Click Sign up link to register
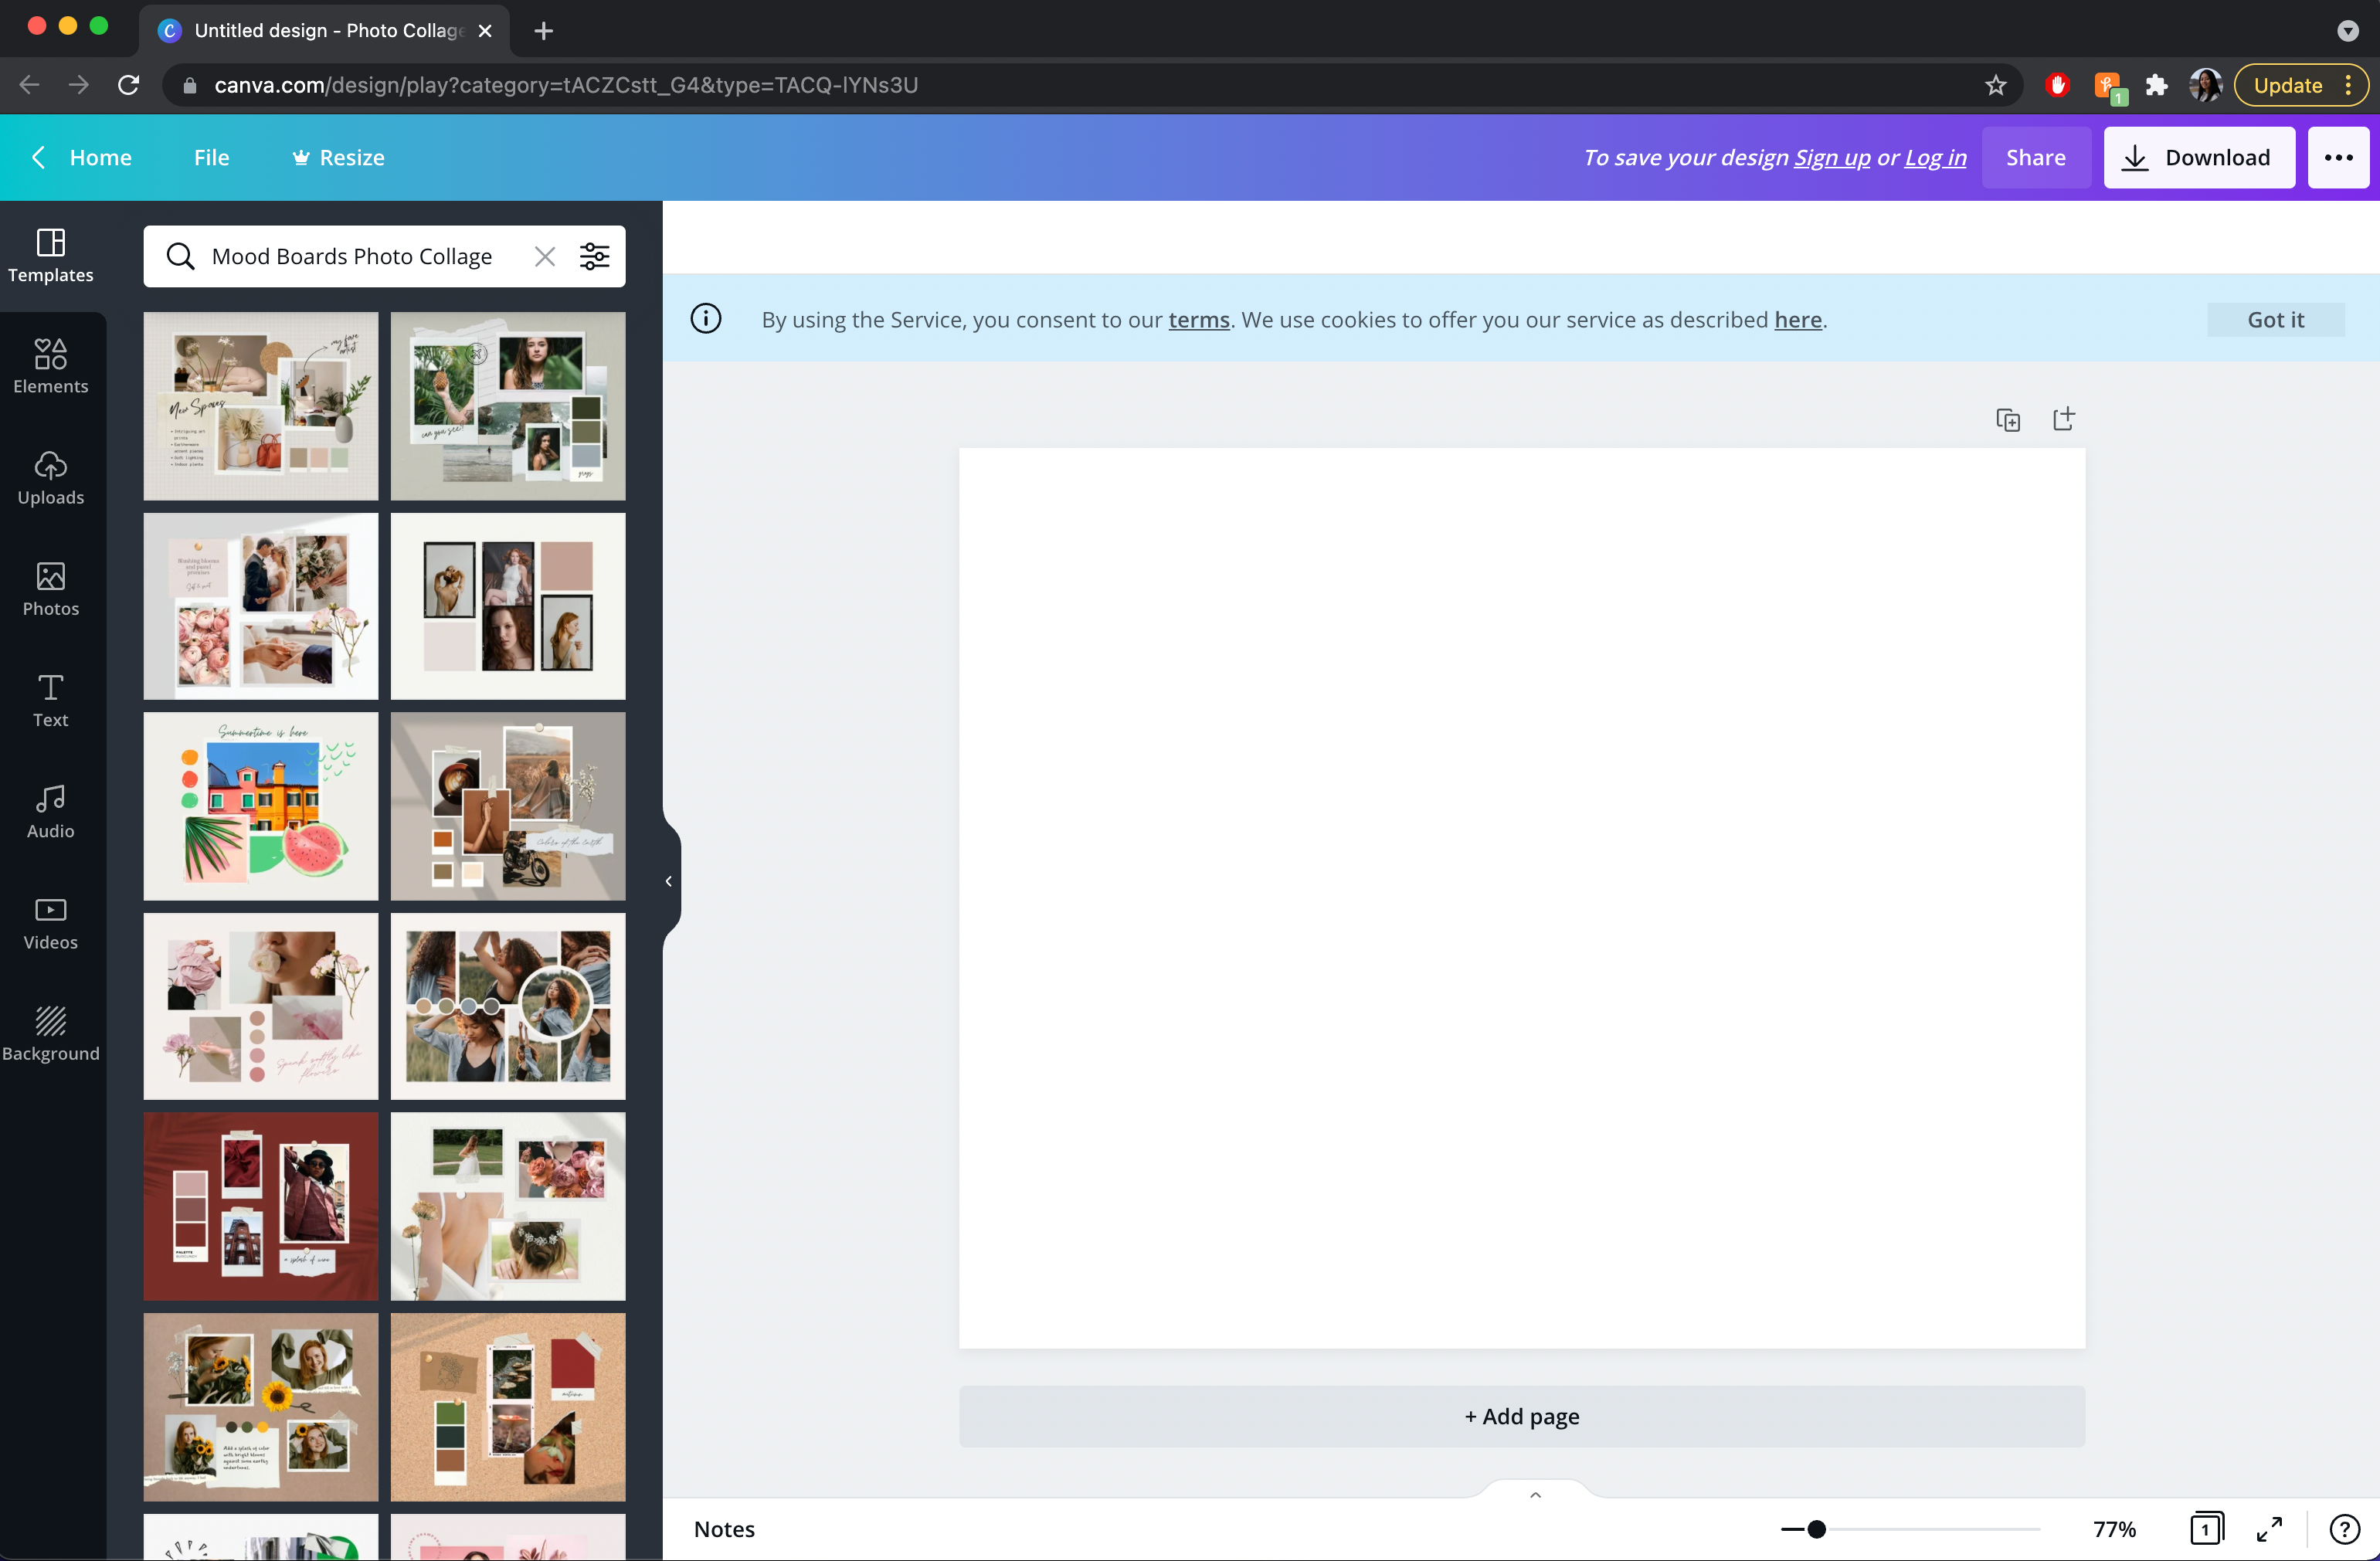Viewport: 2380px width, 1561px height. 1832,157
